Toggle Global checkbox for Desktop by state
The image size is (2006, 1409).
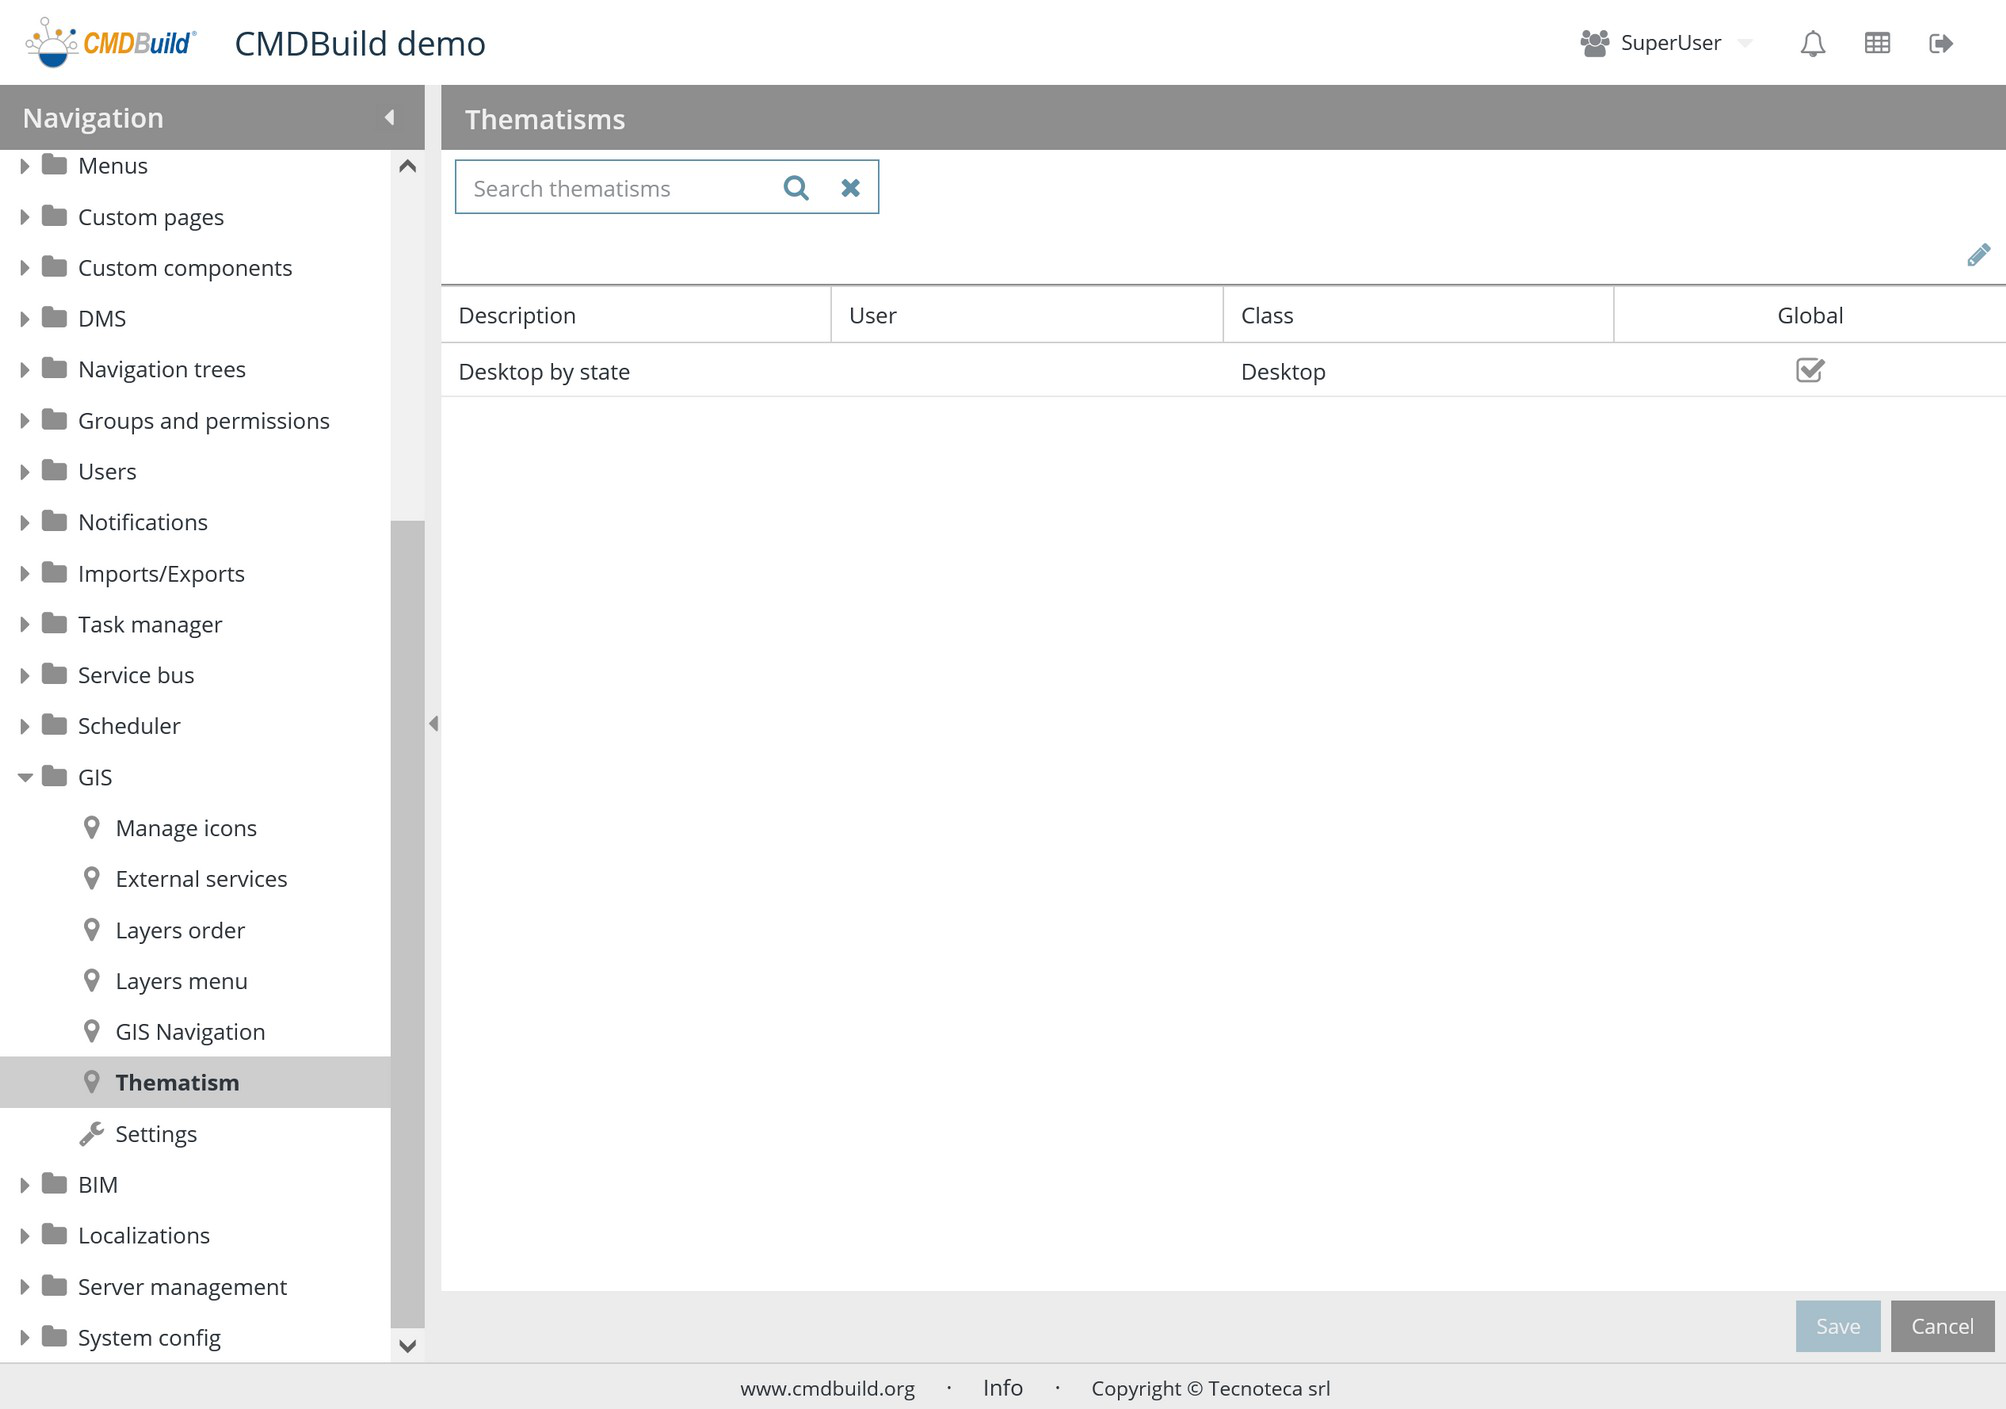coord(1809,371)
